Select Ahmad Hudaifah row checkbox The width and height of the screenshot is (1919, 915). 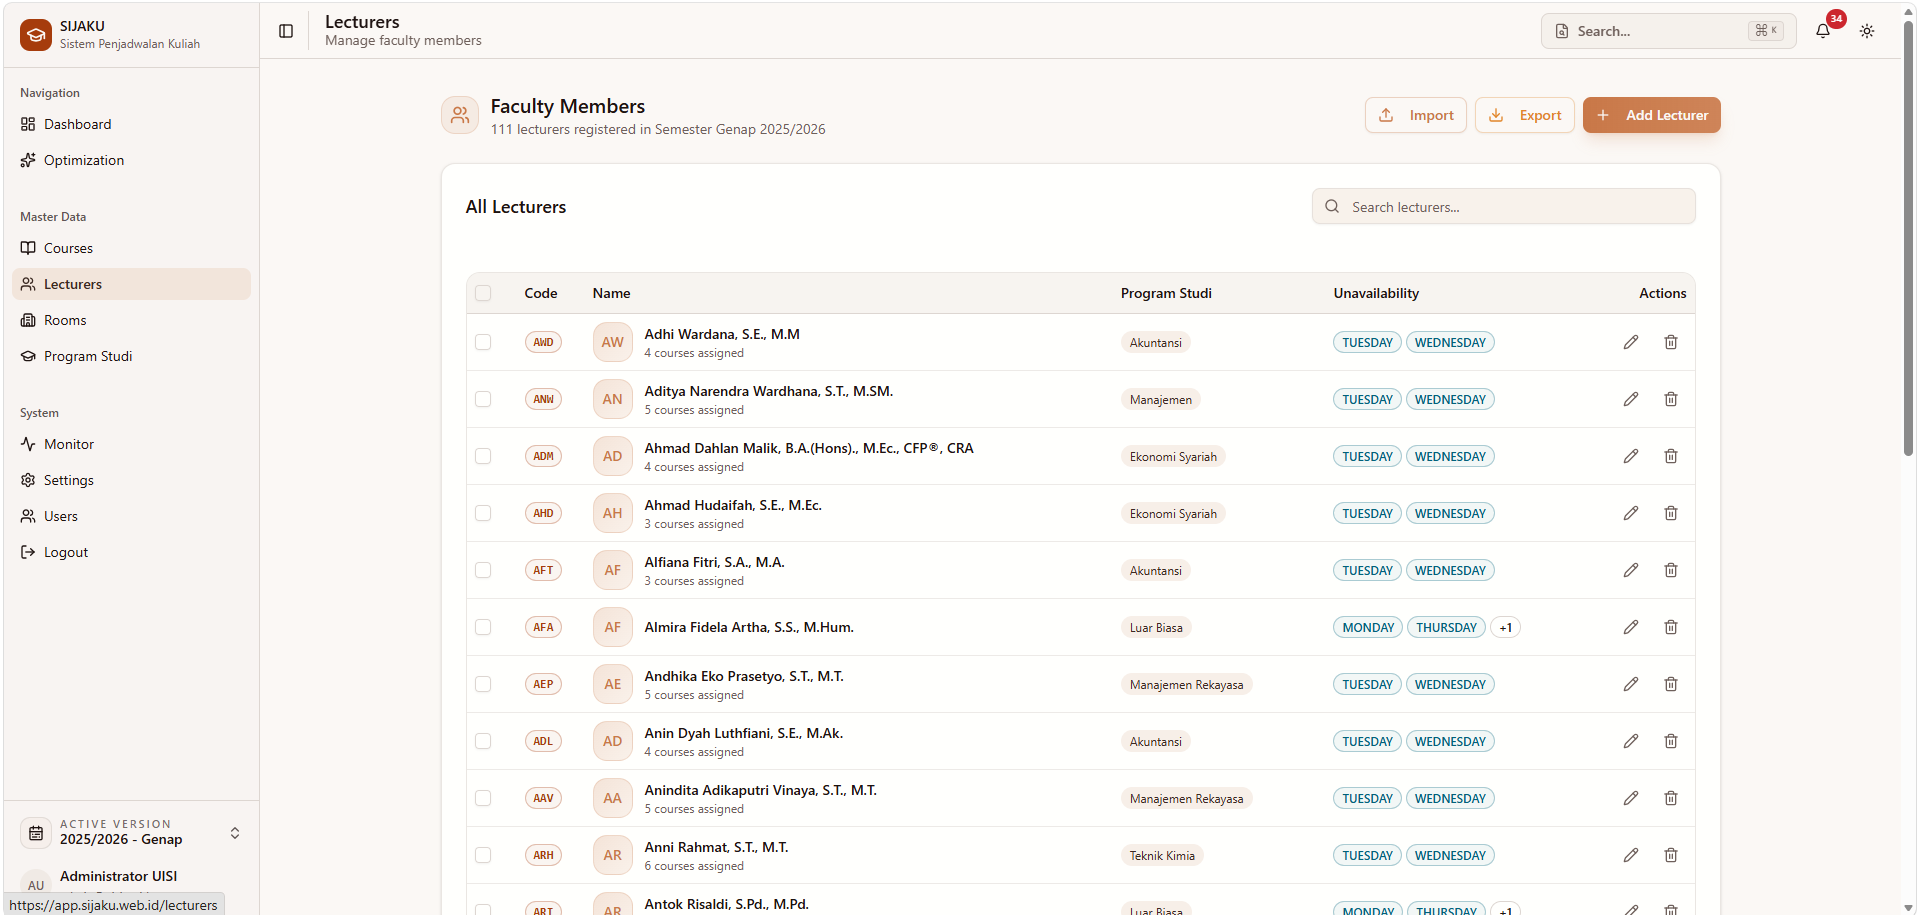[483, 513]
